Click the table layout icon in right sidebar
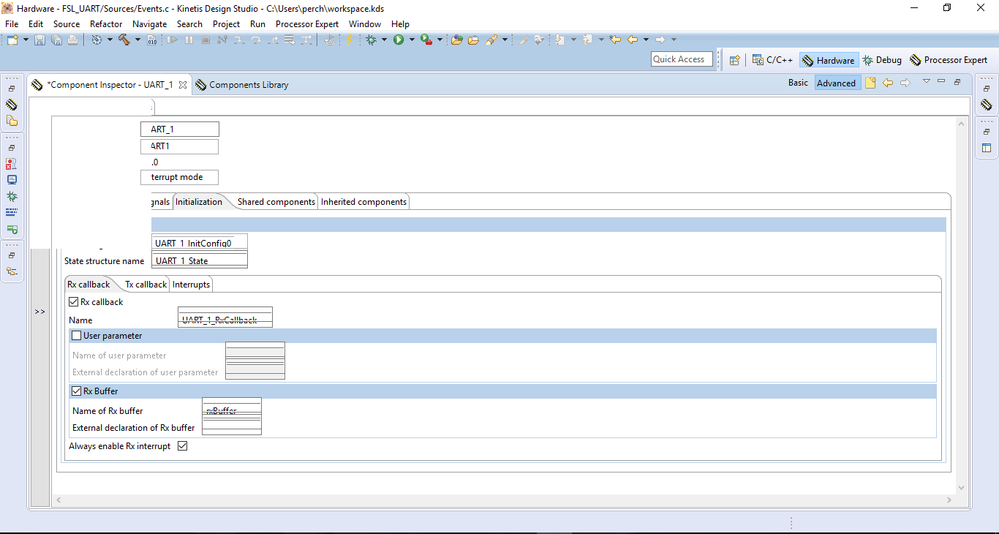 986,148
